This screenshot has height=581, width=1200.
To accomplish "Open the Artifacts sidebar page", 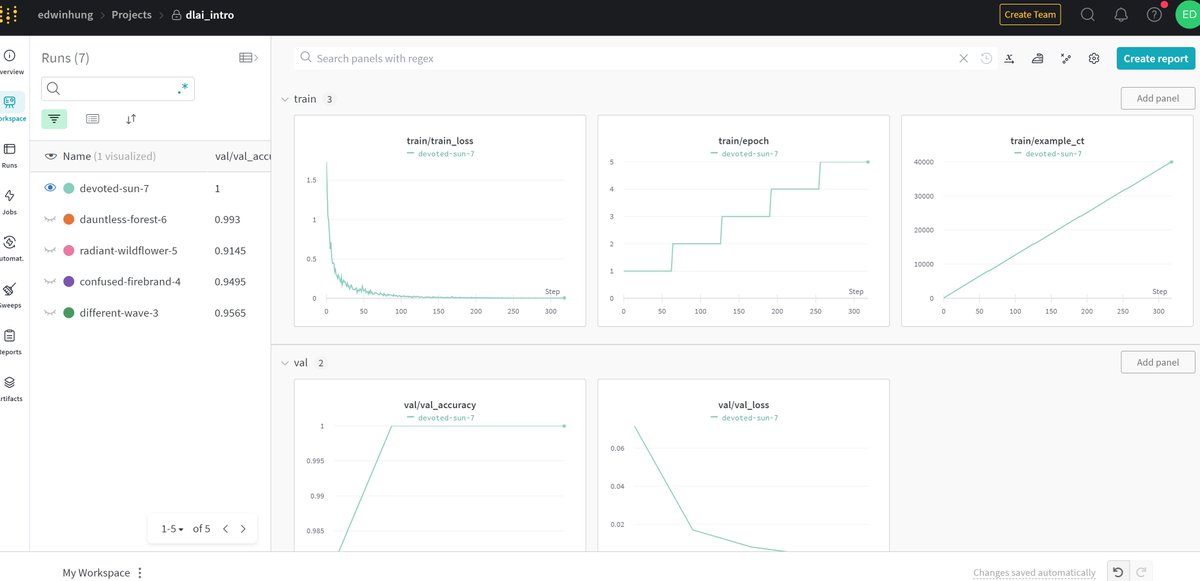I will click(9, 388).
